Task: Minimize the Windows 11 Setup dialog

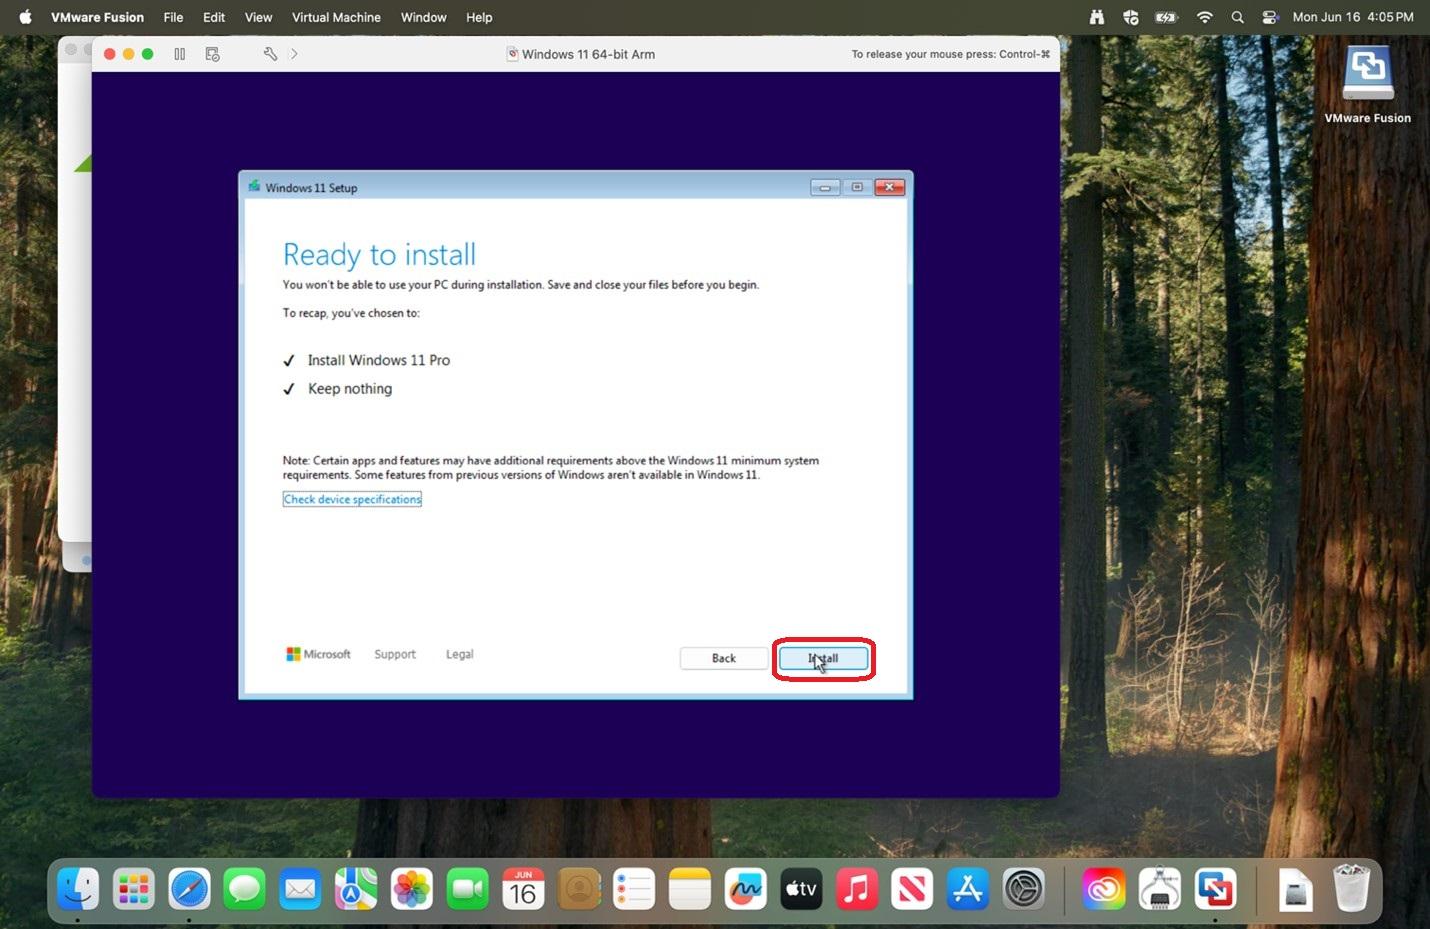Action: 825,187
